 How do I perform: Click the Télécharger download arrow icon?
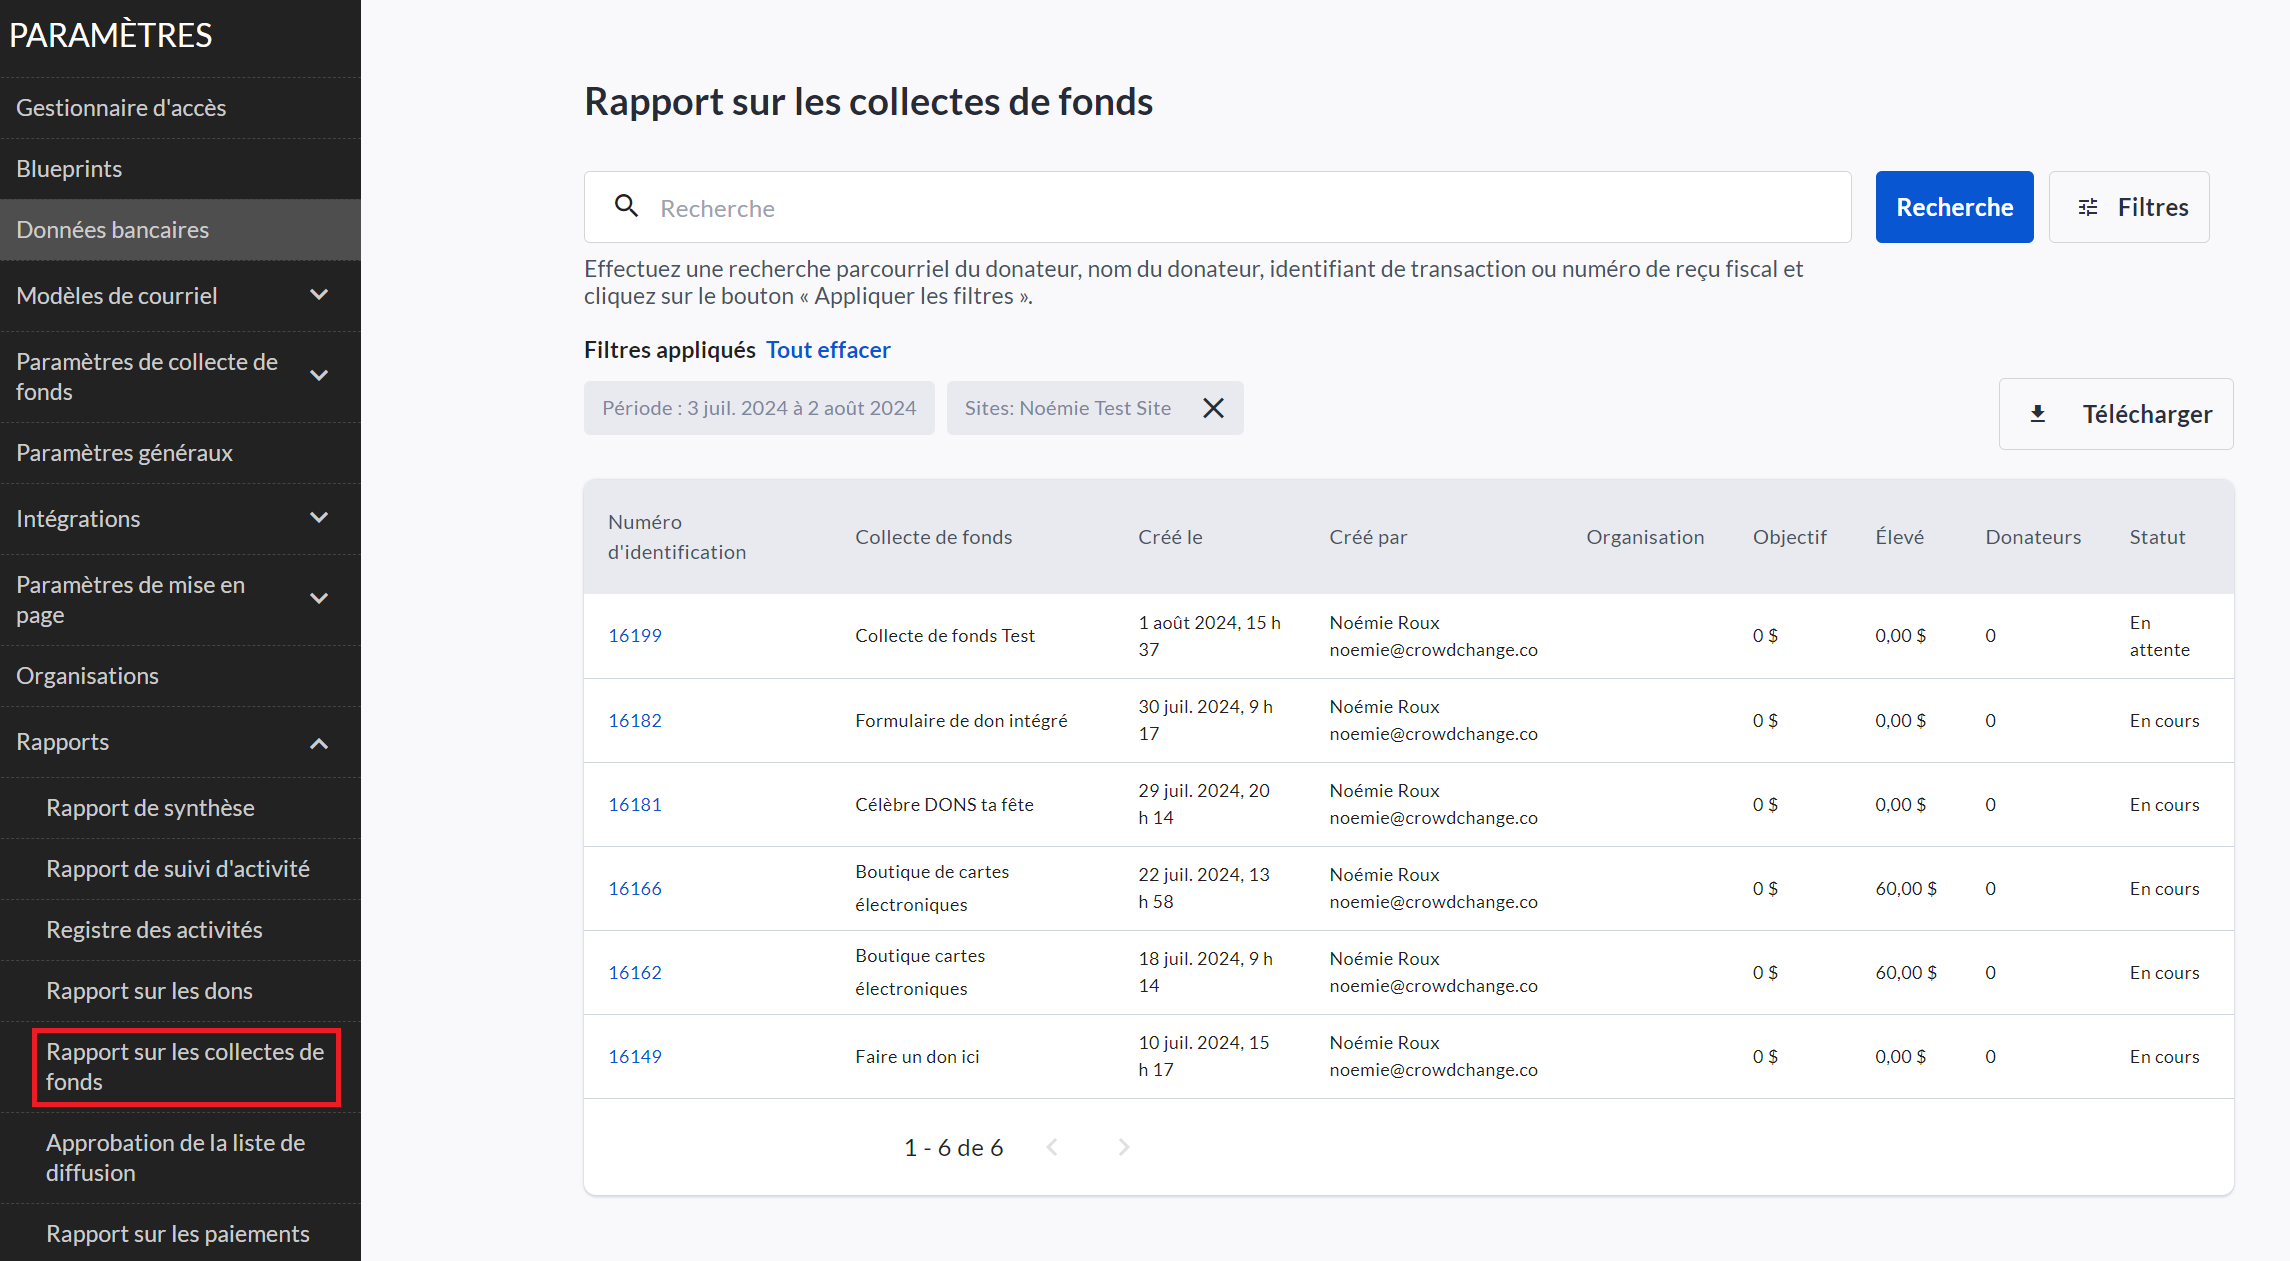(2038, 414)
